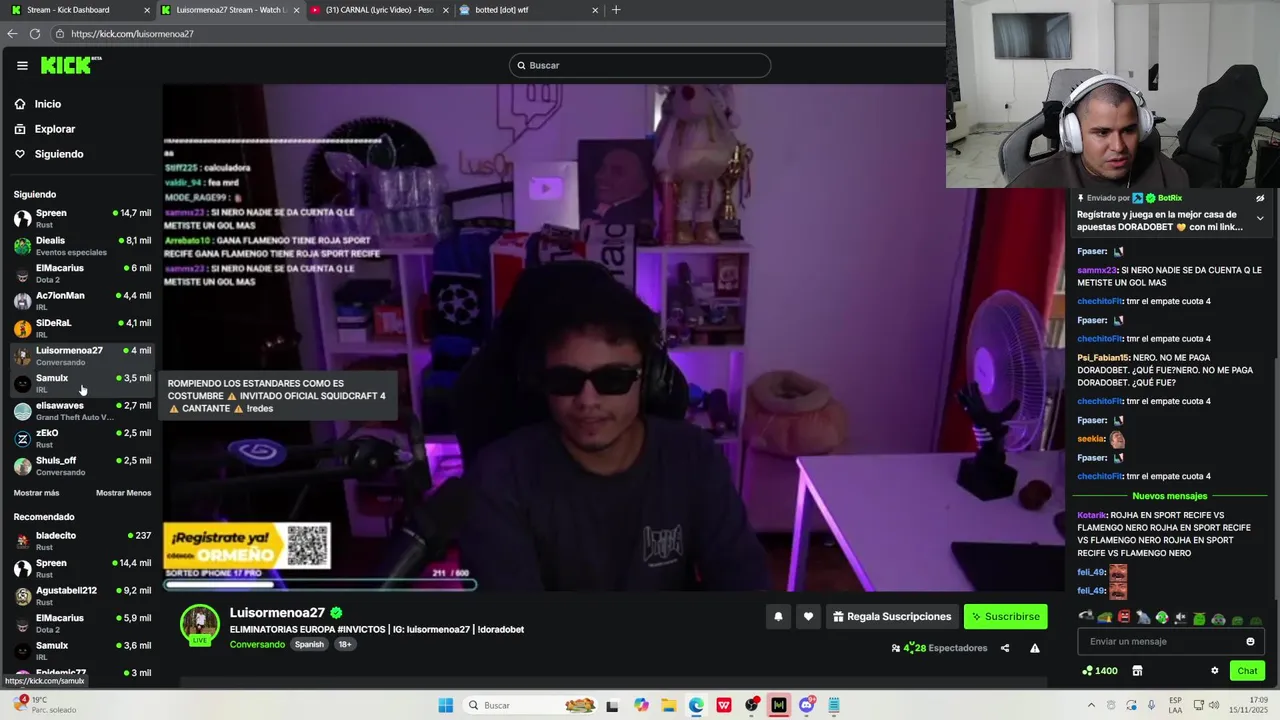Share the stream via share icon
The height and width of the screenshot is (720, 1280).
1005,648
